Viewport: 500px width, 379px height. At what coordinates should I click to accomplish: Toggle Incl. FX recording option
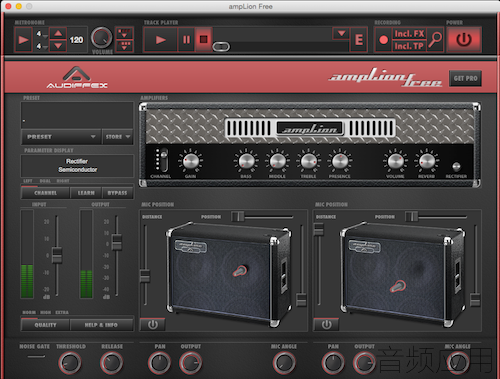click(x=409, y=34)
